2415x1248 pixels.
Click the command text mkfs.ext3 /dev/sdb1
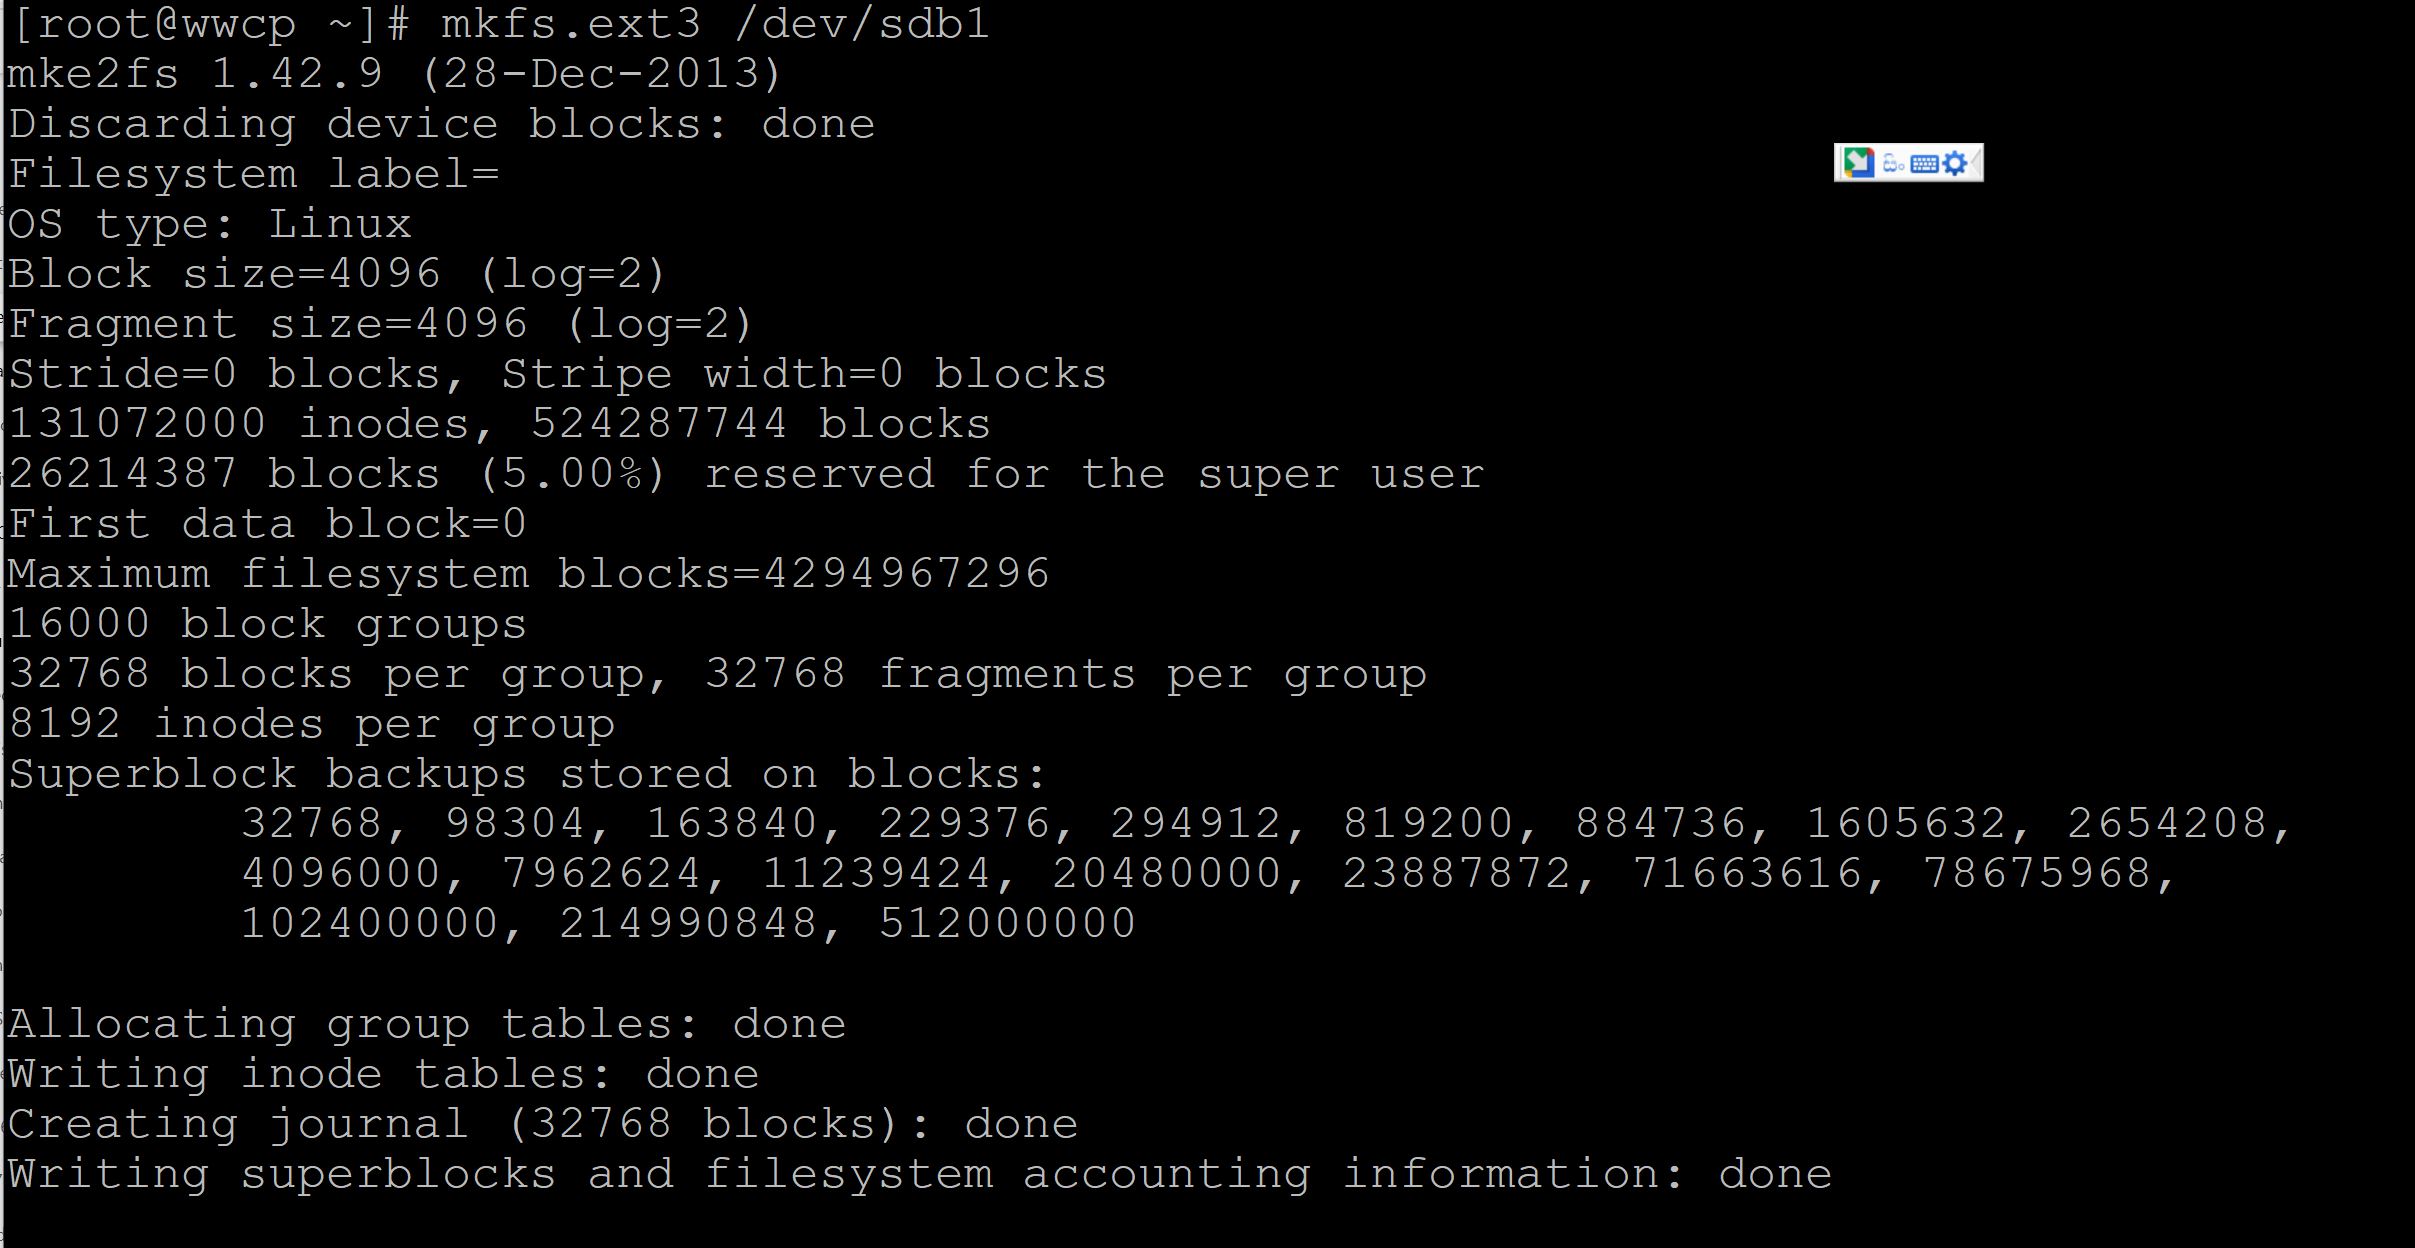715,24
